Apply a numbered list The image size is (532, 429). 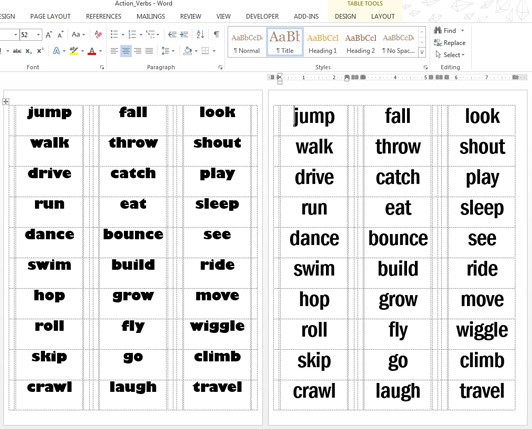click(132, 34)
